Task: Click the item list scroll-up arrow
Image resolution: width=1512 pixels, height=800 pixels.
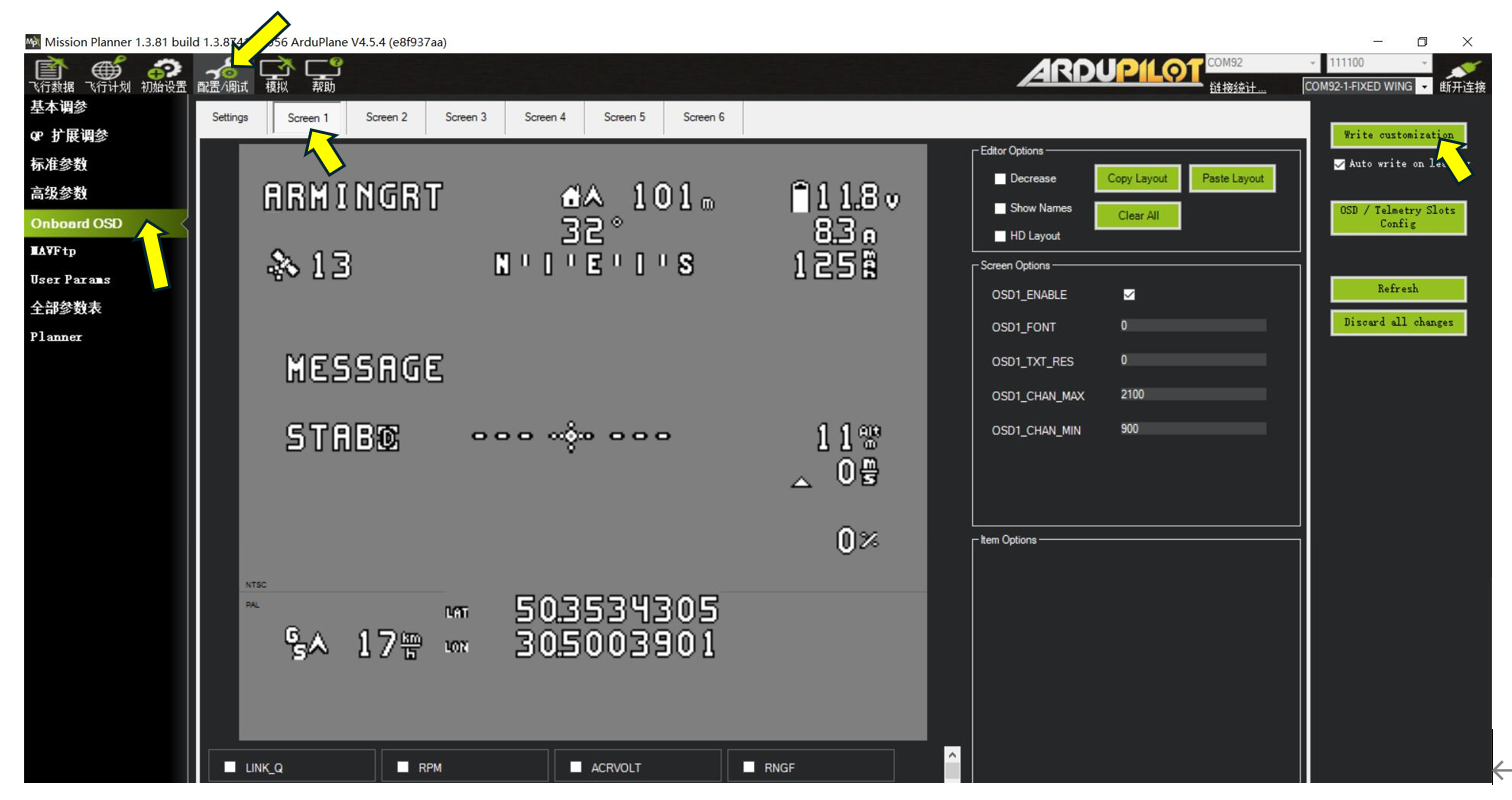Action: point(952,755)
